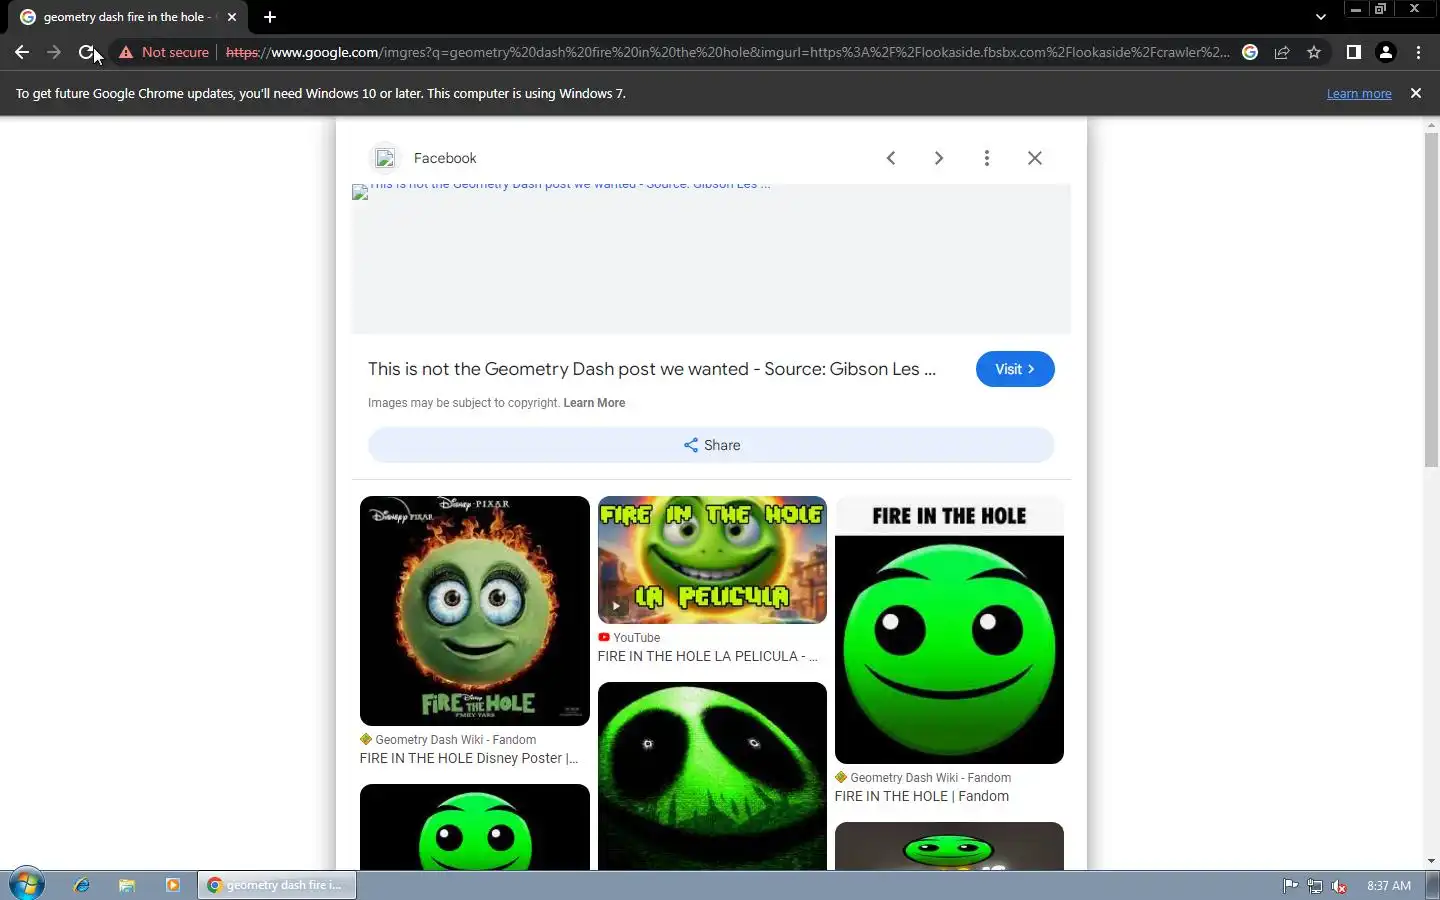
Task: Reload the page with refresh icon
Action: [x=87, y=52]
